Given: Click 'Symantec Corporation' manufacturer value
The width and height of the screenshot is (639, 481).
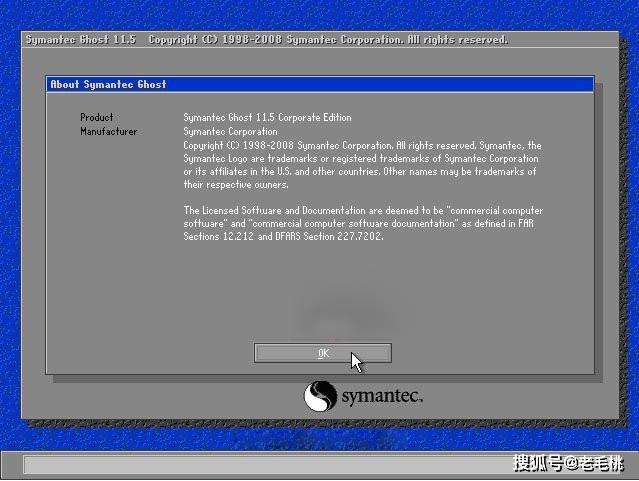Looking at the screenshot, I should [x=230, y=132].
